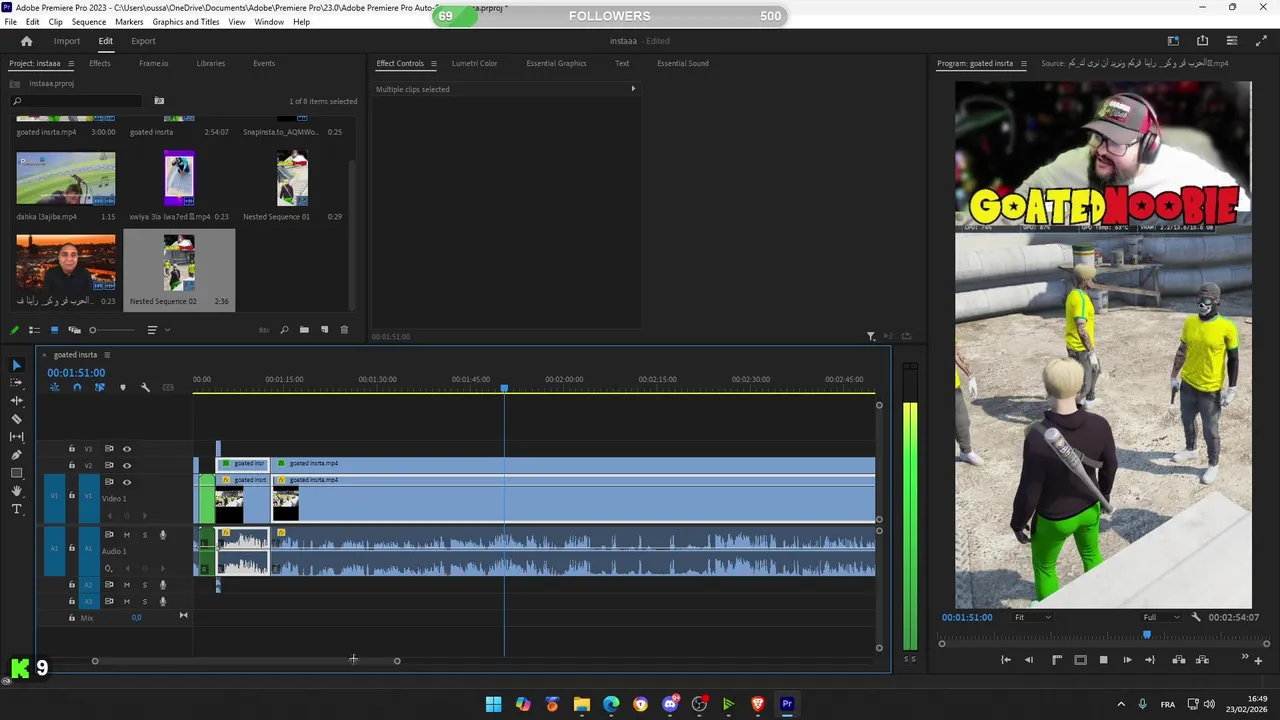Click the Lift button in program monitor
Viewport: 1280px width, 720px height.
click(1179, 660)
